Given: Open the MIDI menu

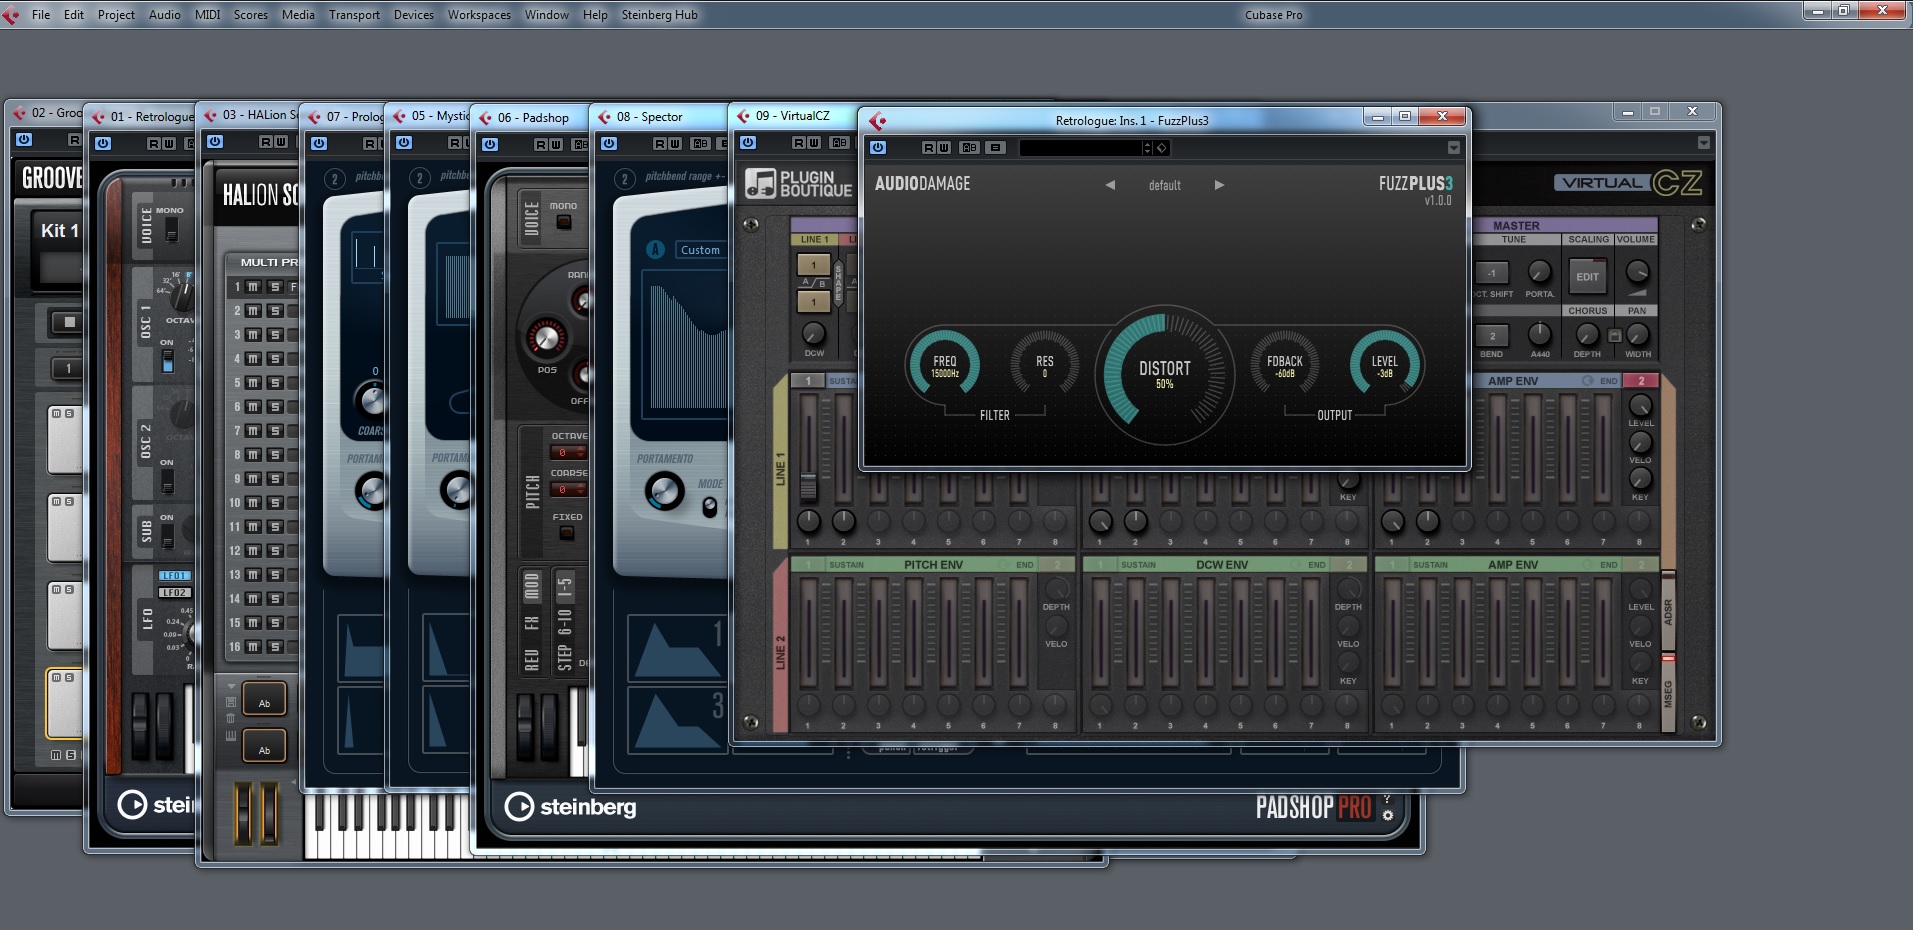Looking at the screenshot, I should (x=207, y=15).
